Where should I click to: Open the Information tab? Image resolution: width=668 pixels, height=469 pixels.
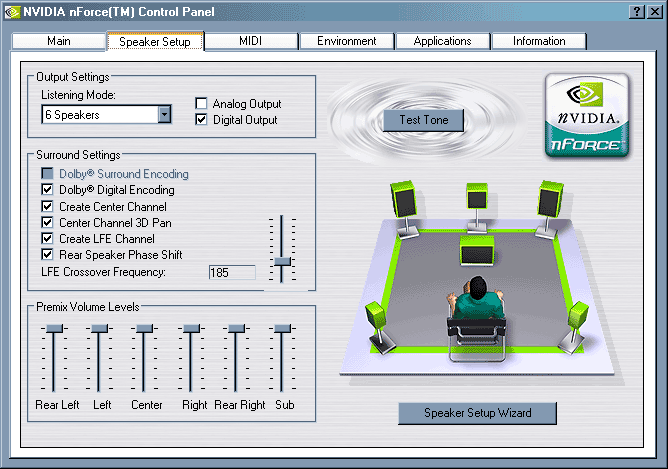tap(539, 41)
